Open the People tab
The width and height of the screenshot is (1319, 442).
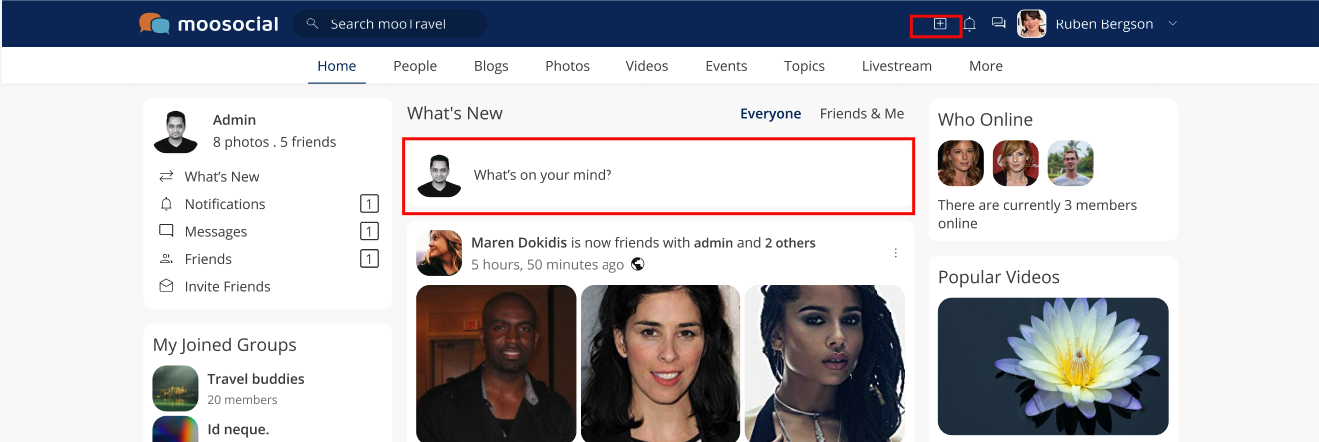click(415, 66)
